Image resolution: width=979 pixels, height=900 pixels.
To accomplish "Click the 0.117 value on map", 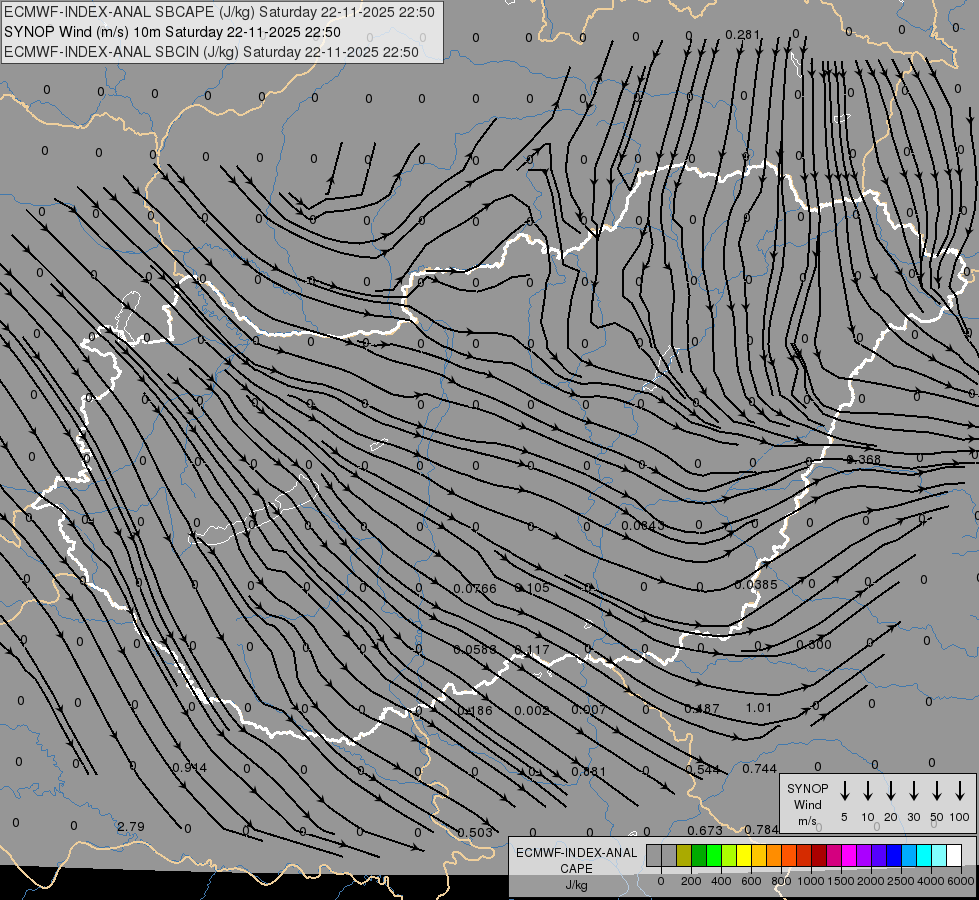I will pyautogui.click(x=532, y=650).
